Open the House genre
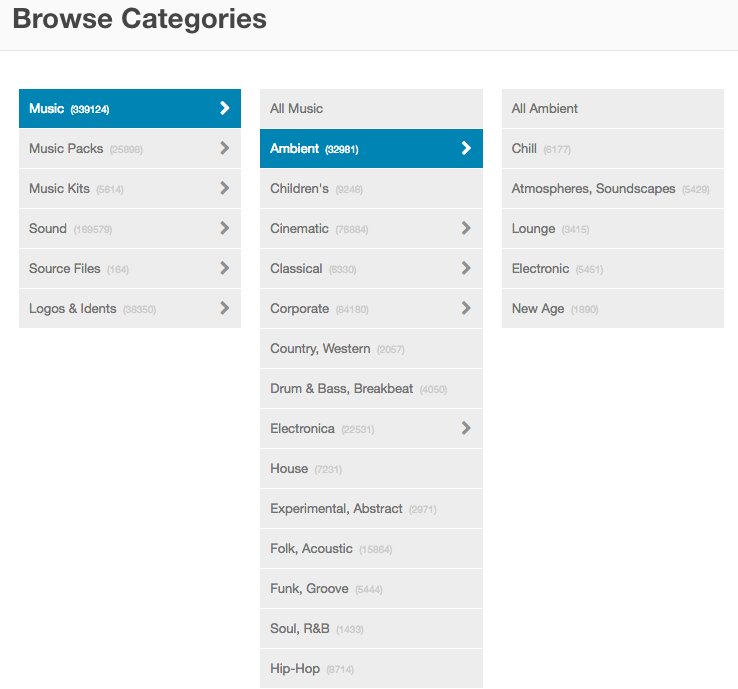 click(x=371, y=468)
